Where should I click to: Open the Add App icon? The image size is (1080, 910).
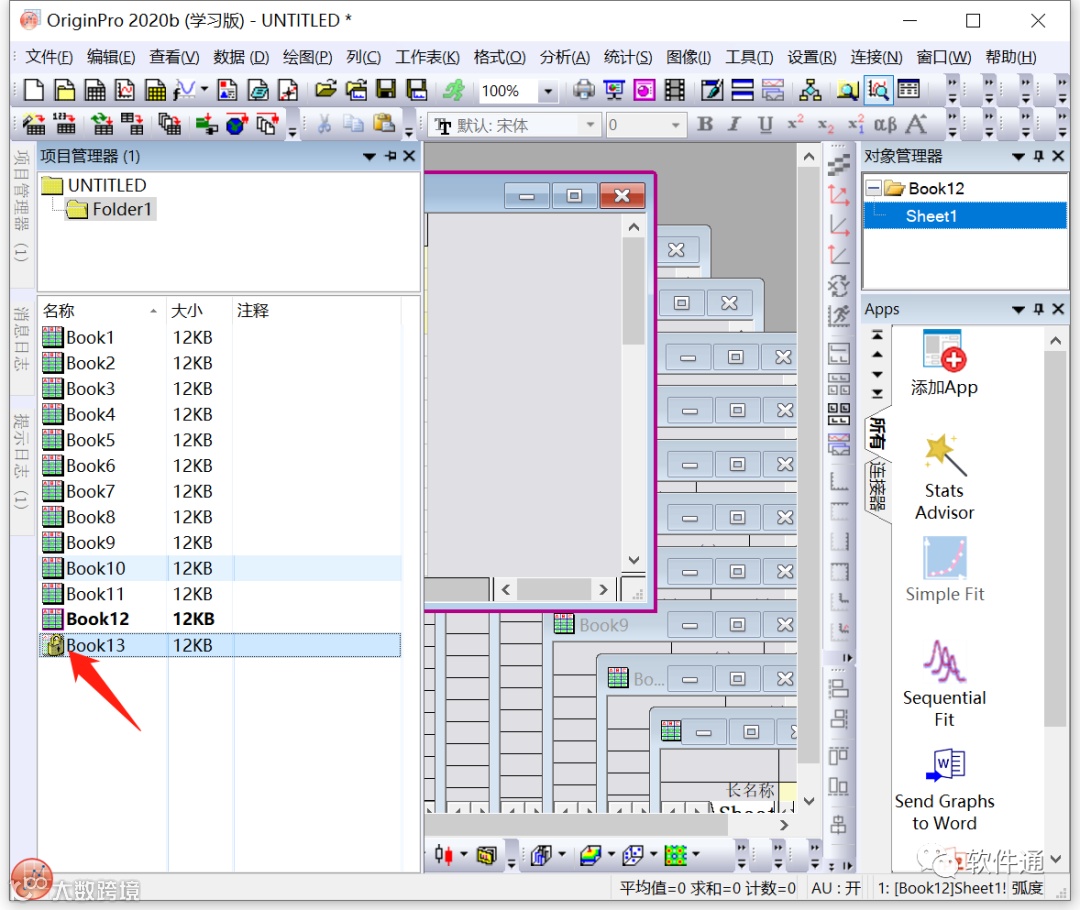944,363
